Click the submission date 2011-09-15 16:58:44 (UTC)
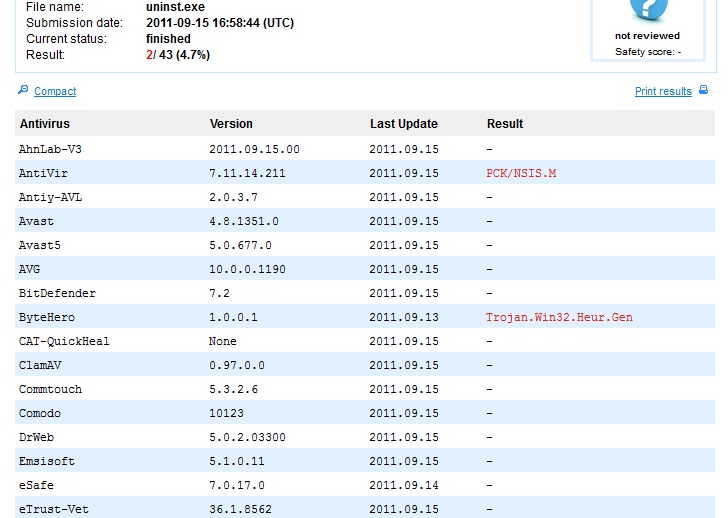Screen dimensions: 728x518 220,23
